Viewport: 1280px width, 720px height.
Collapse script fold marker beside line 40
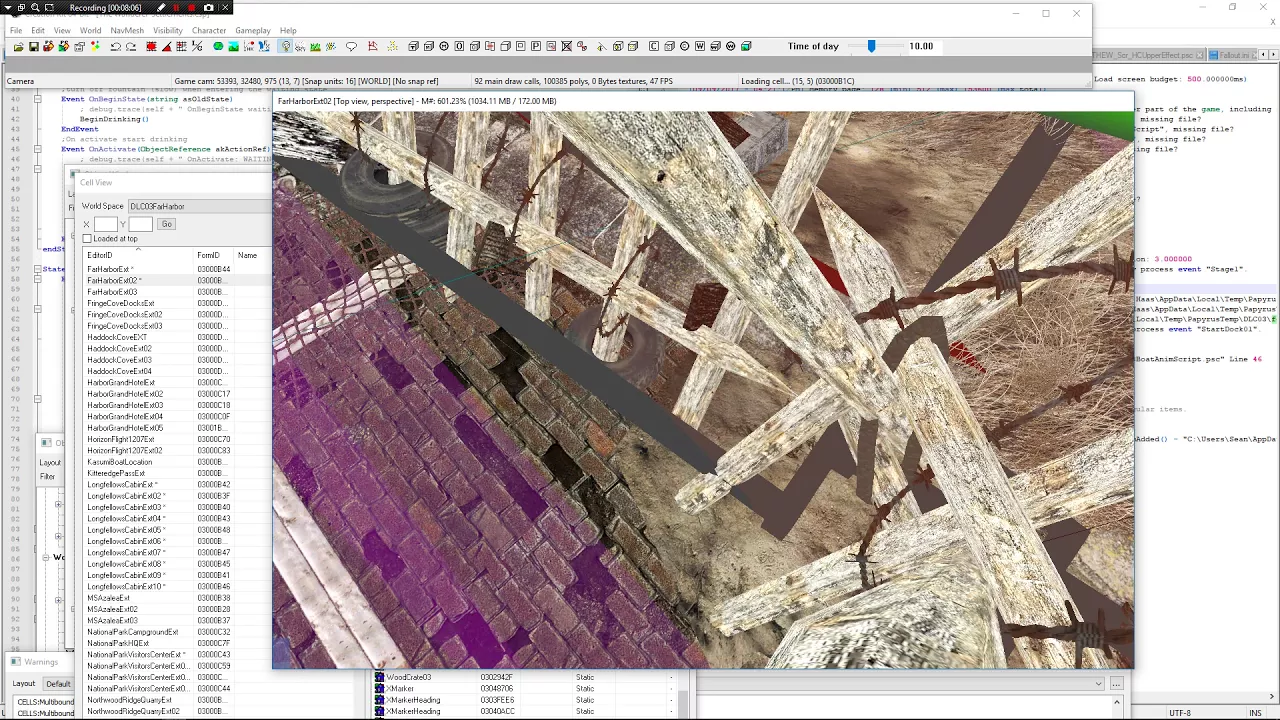[x=37, y=99]
